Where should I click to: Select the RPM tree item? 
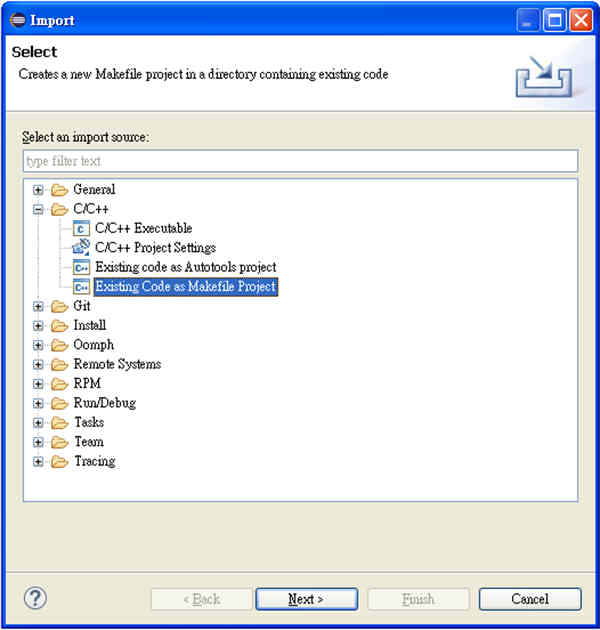tap(87, 383)
